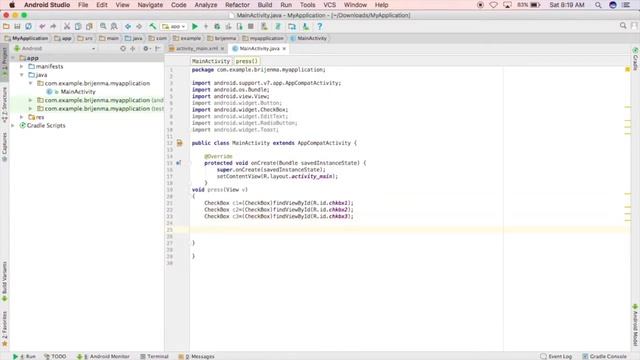Open the Build menu
This screenshot has width=640, height=360.
265,5
